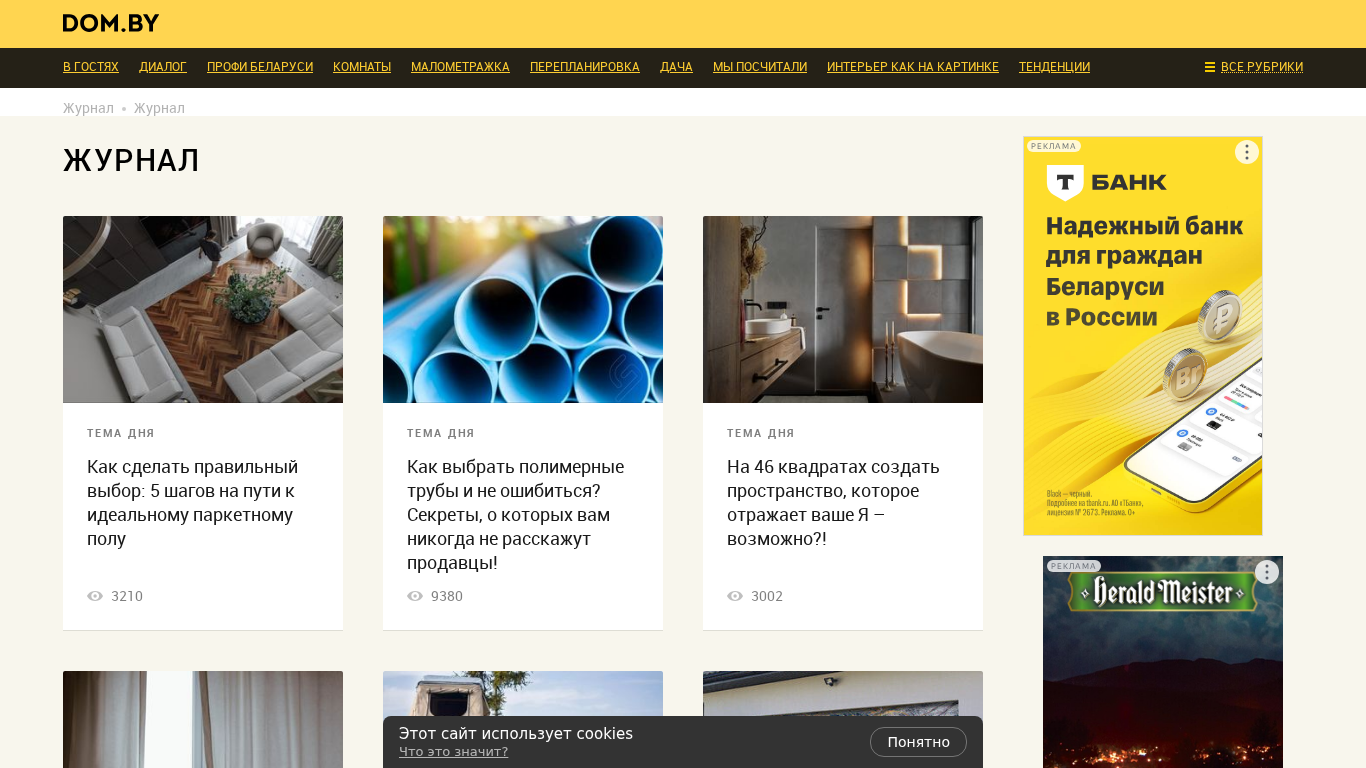Click the 3210 view count
The height and width of the screenshot is (768, 1366).
point(127,596)
